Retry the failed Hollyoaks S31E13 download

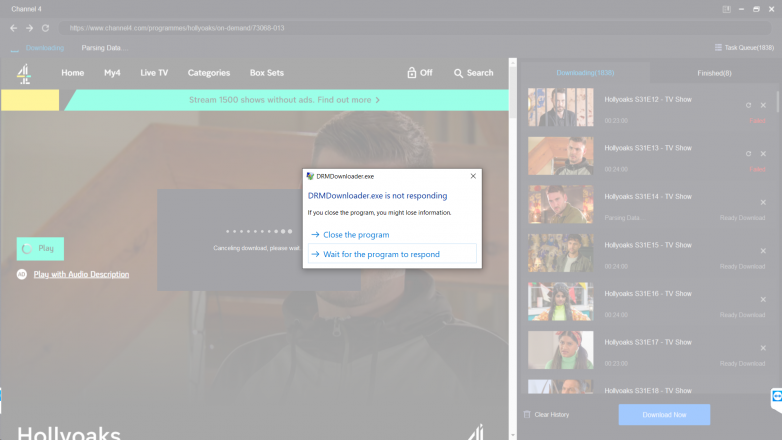coord(748,154)
